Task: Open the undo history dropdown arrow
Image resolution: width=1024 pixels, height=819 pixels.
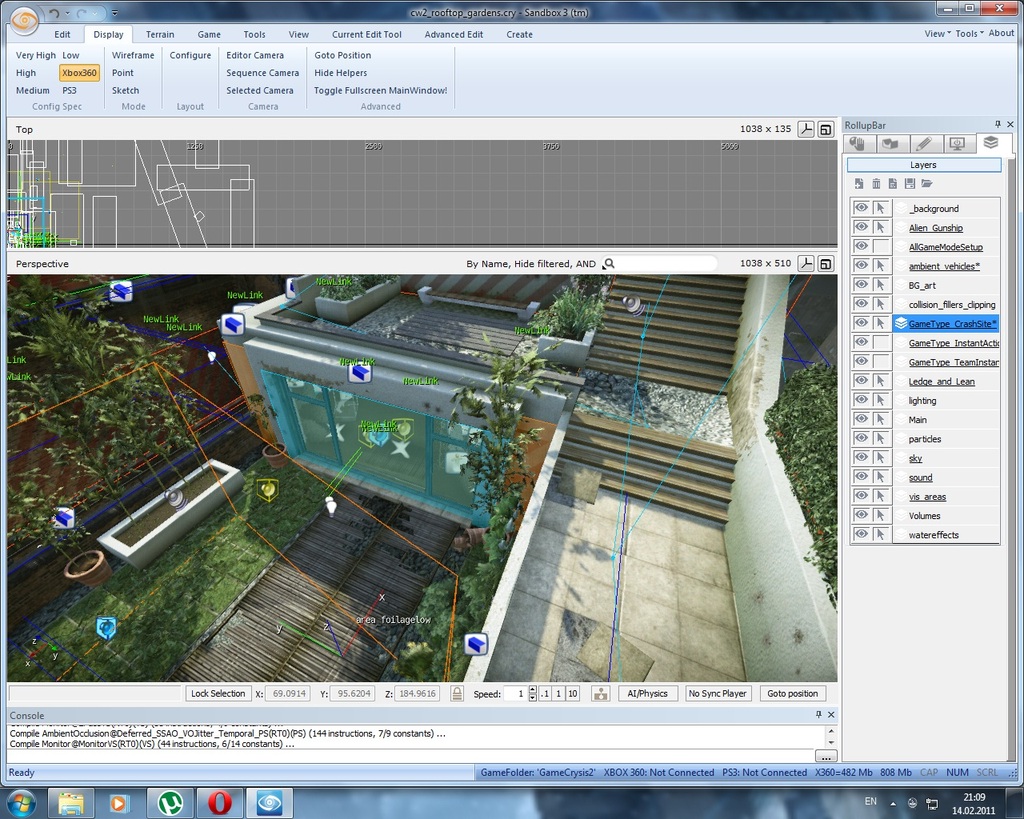Action: (x=66, y=13)
